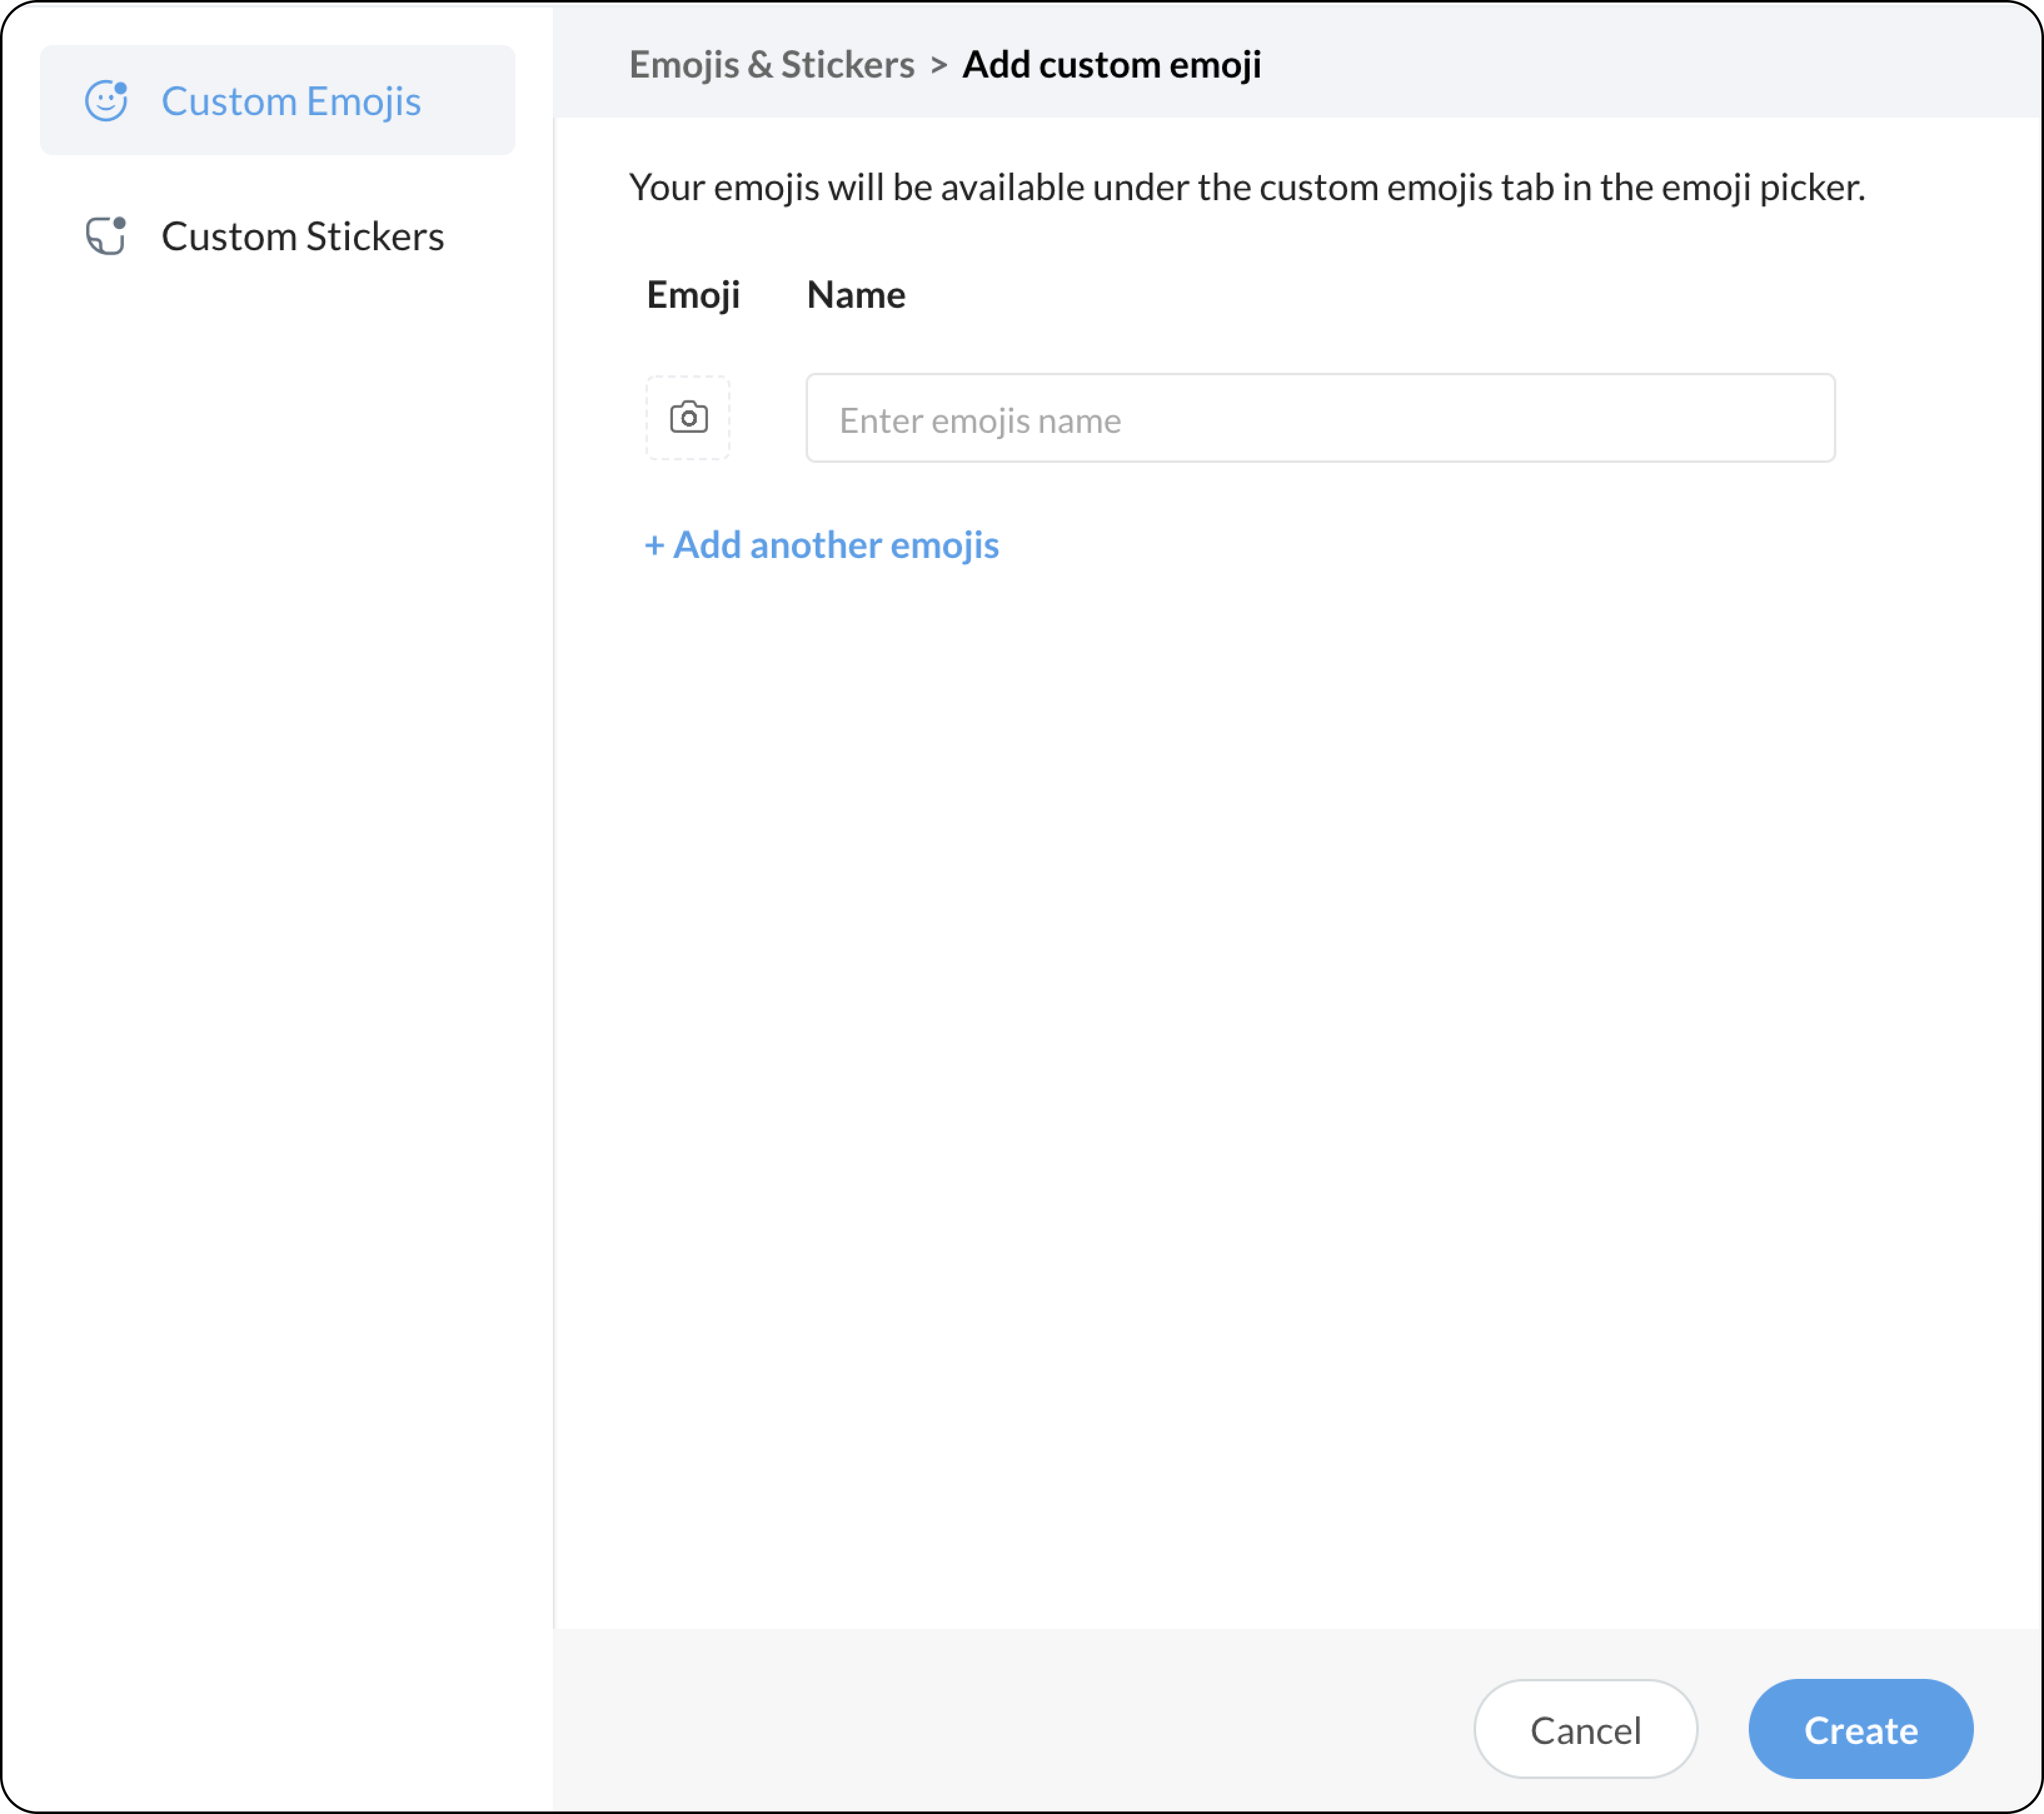Click the plus sign before Add another emojis
Screen dimensions: 2044x1814
[654, 546]
